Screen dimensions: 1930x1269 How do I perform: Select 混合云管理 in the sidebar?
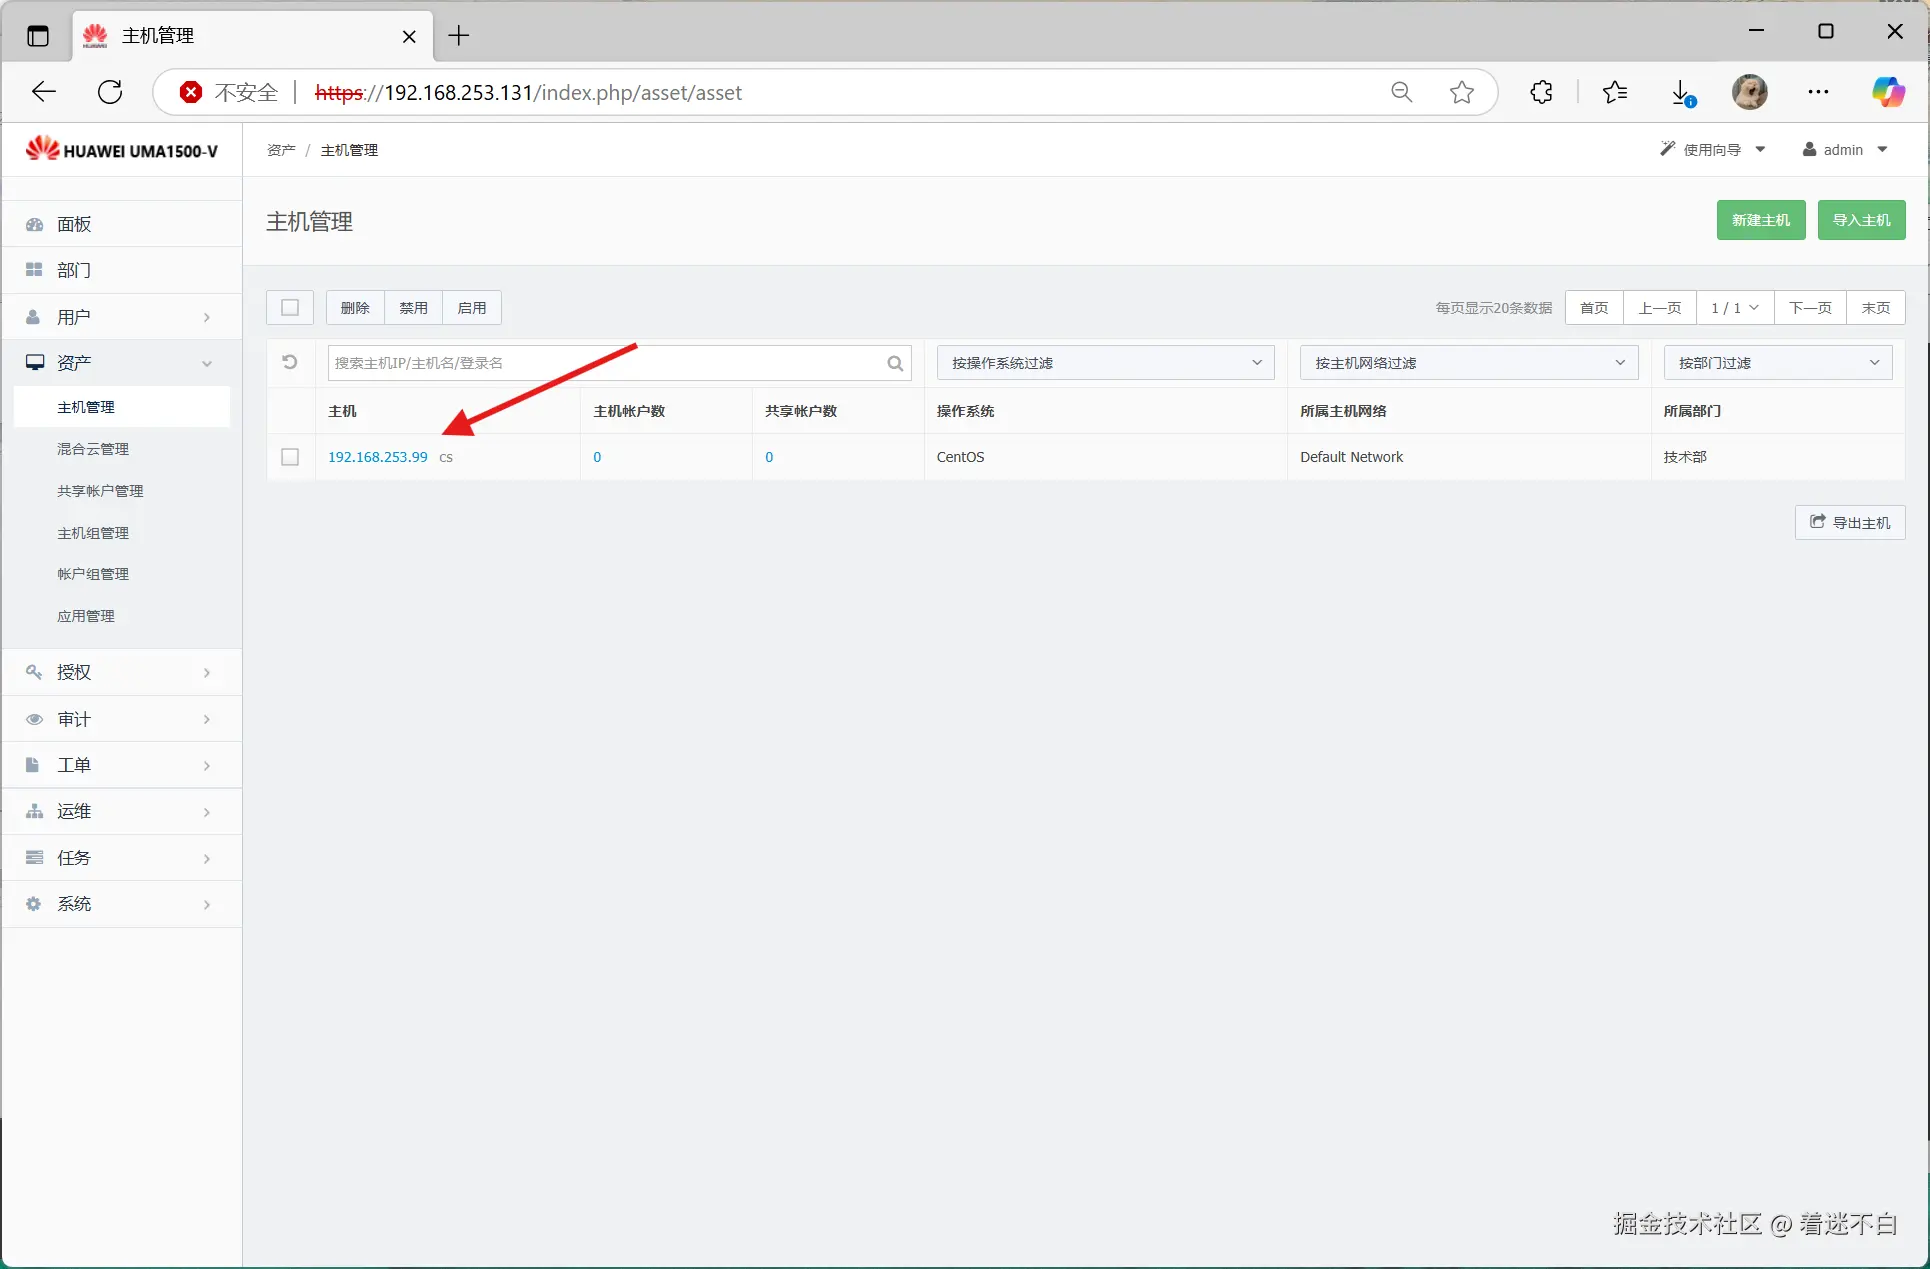click(93, 449)
